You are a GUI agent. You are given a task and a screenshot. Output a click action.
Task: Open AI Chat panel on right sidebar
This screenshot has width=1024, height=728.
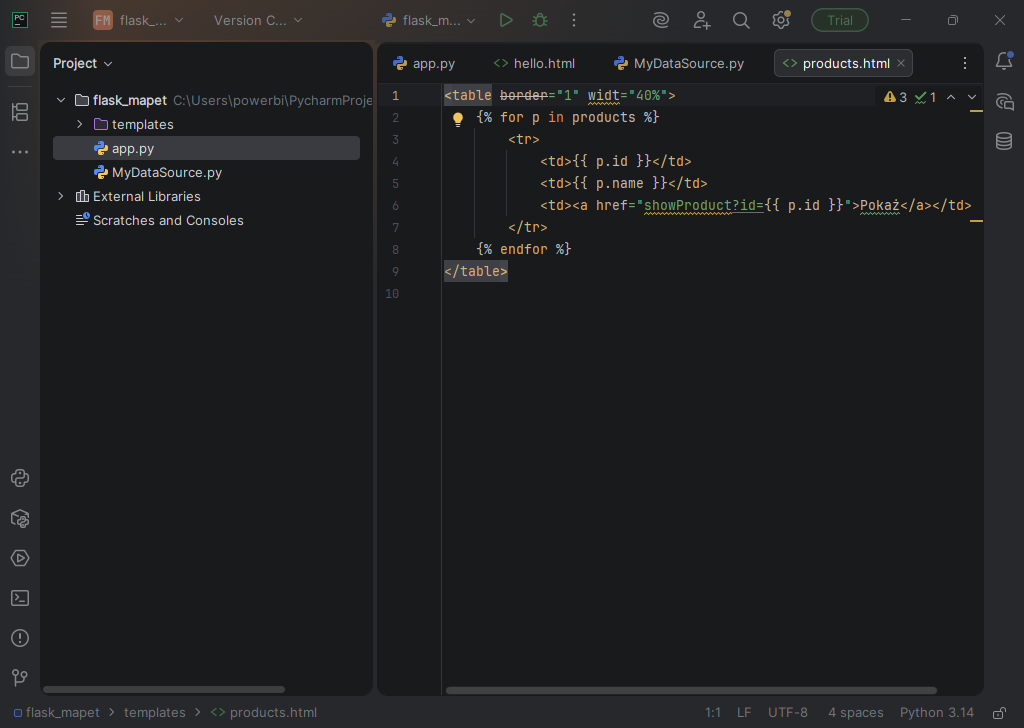(x=1004, y=101)
